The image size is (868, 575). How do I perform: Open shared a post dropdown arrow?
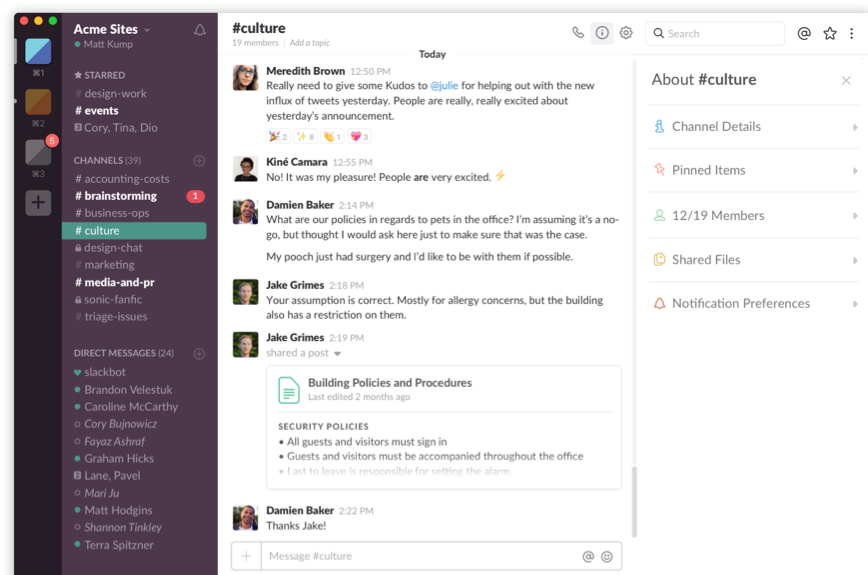[x=337, y=354]
